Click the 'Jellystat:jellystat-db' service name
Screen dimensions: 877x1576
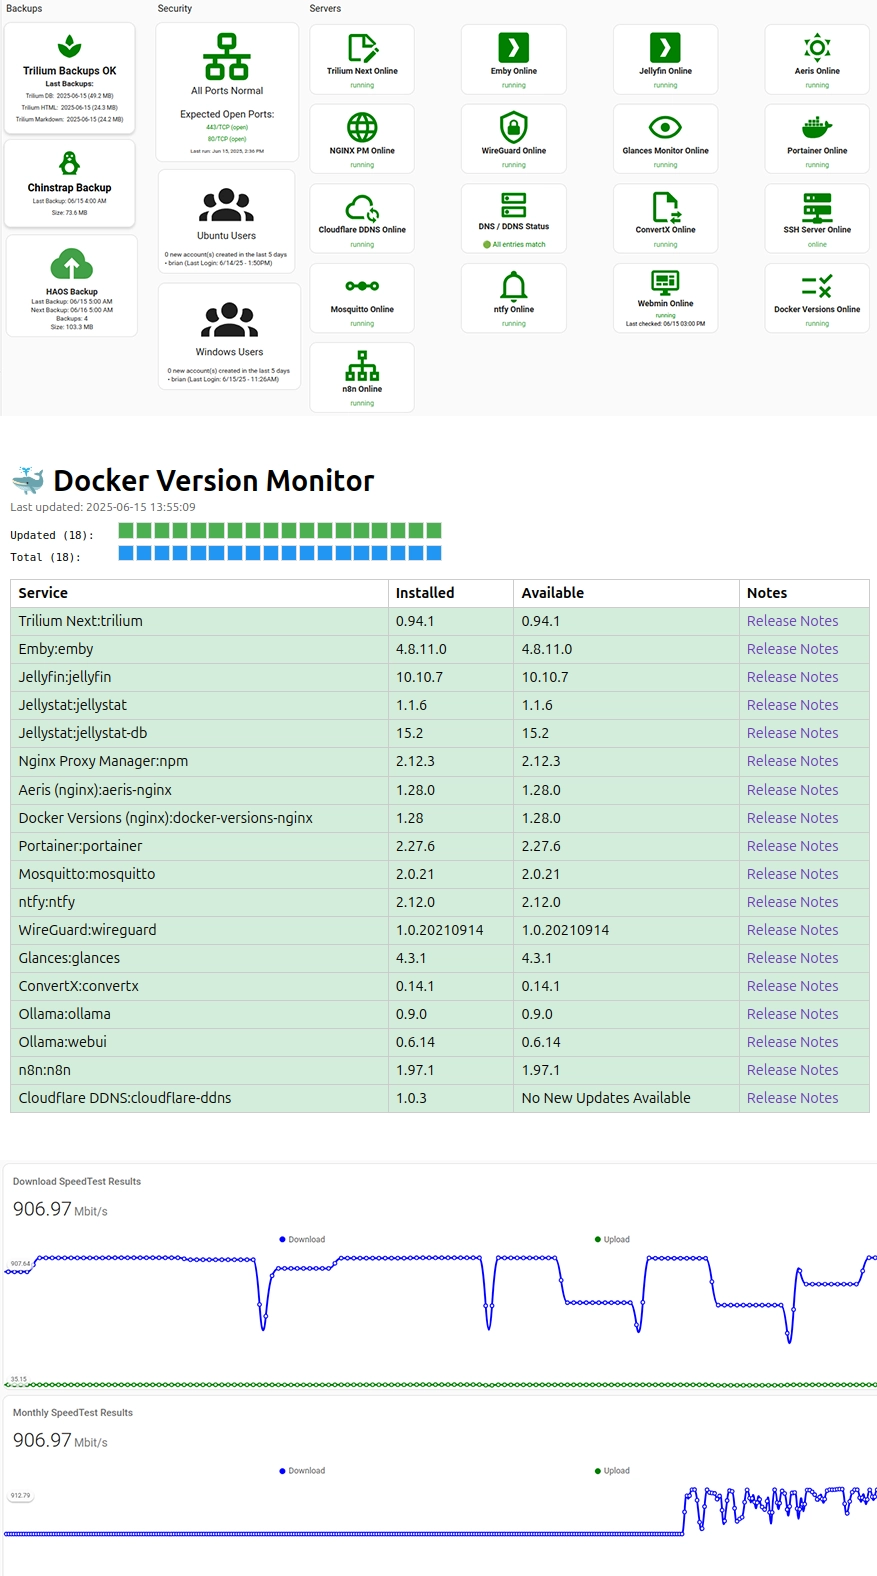pos(83,733)
